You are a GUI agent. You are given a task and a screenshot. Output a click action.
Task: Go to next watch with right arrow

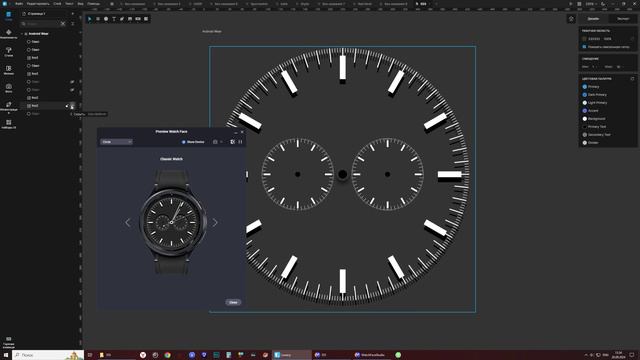pyautogui.click(x=215, y=222)
